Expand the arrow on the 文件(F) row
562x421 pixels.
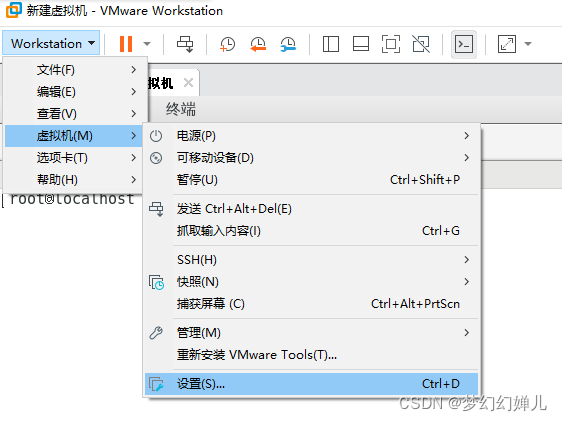coord(134,70)
